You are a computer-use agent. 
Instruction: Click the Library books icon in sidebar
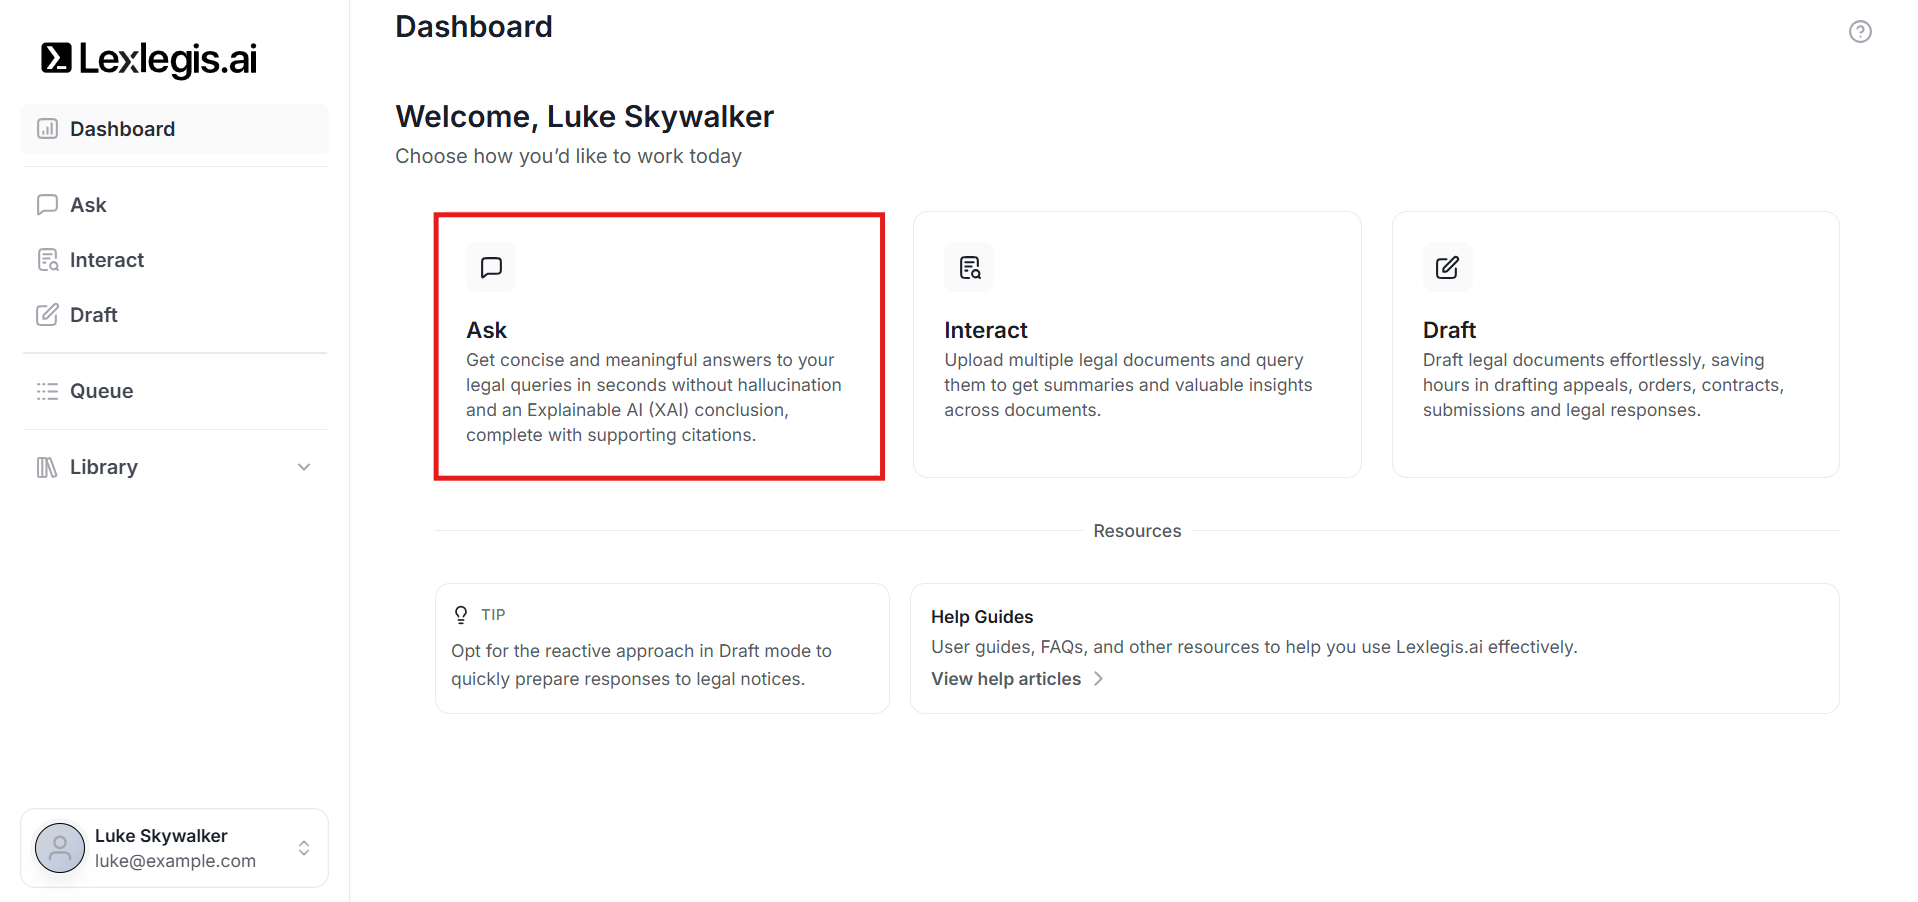47,467
